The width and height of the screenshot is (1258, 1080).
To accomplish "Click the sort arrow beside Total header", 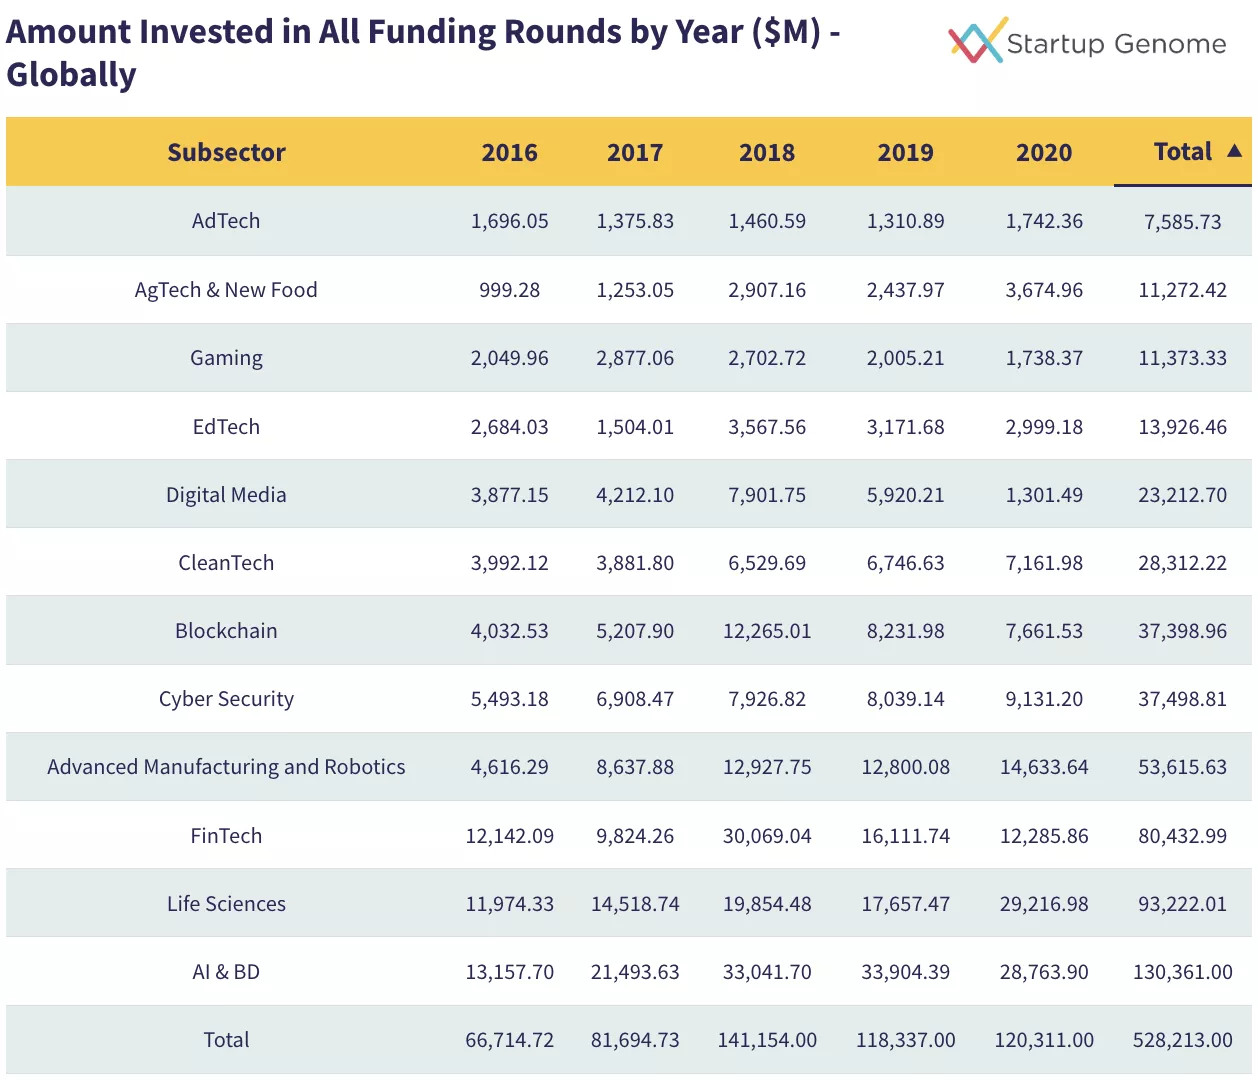I will point(1234,151).
